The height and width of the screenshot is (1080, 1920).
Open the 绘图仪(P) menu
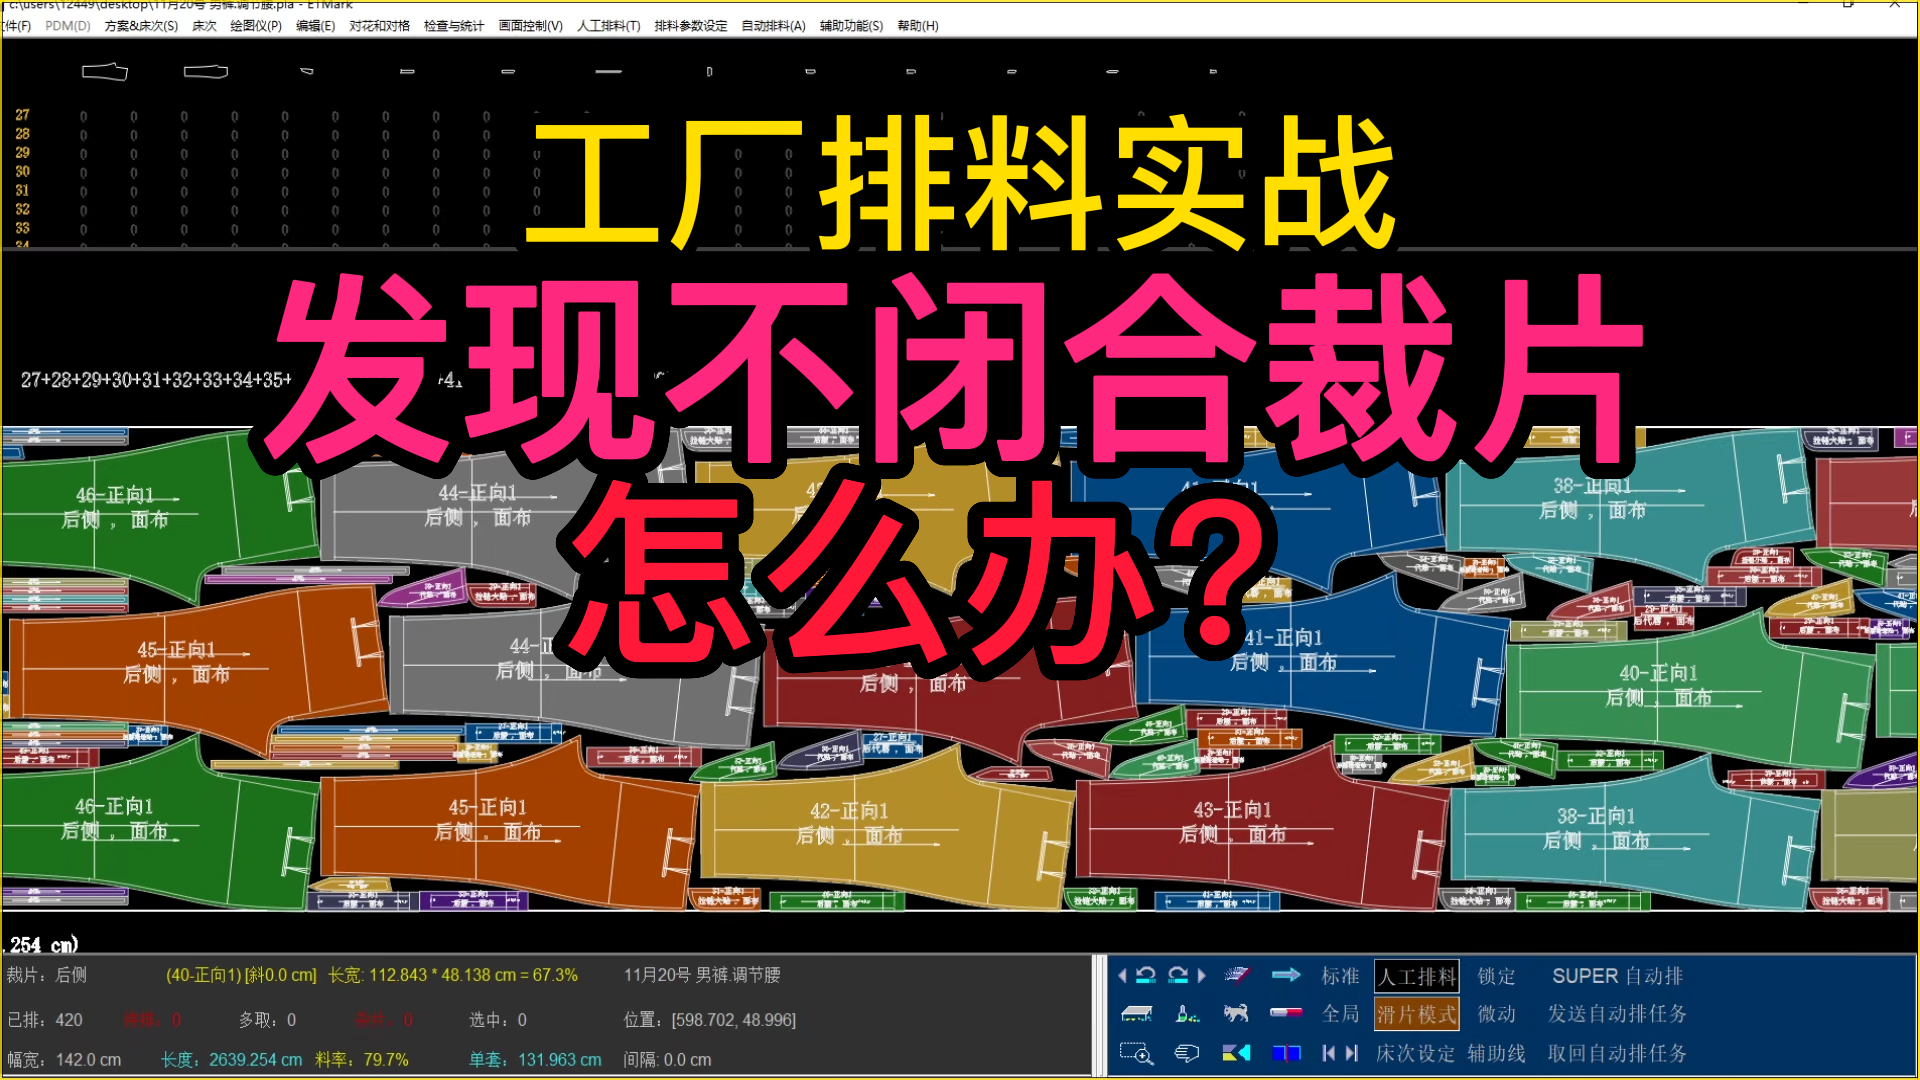pos(256,26)
